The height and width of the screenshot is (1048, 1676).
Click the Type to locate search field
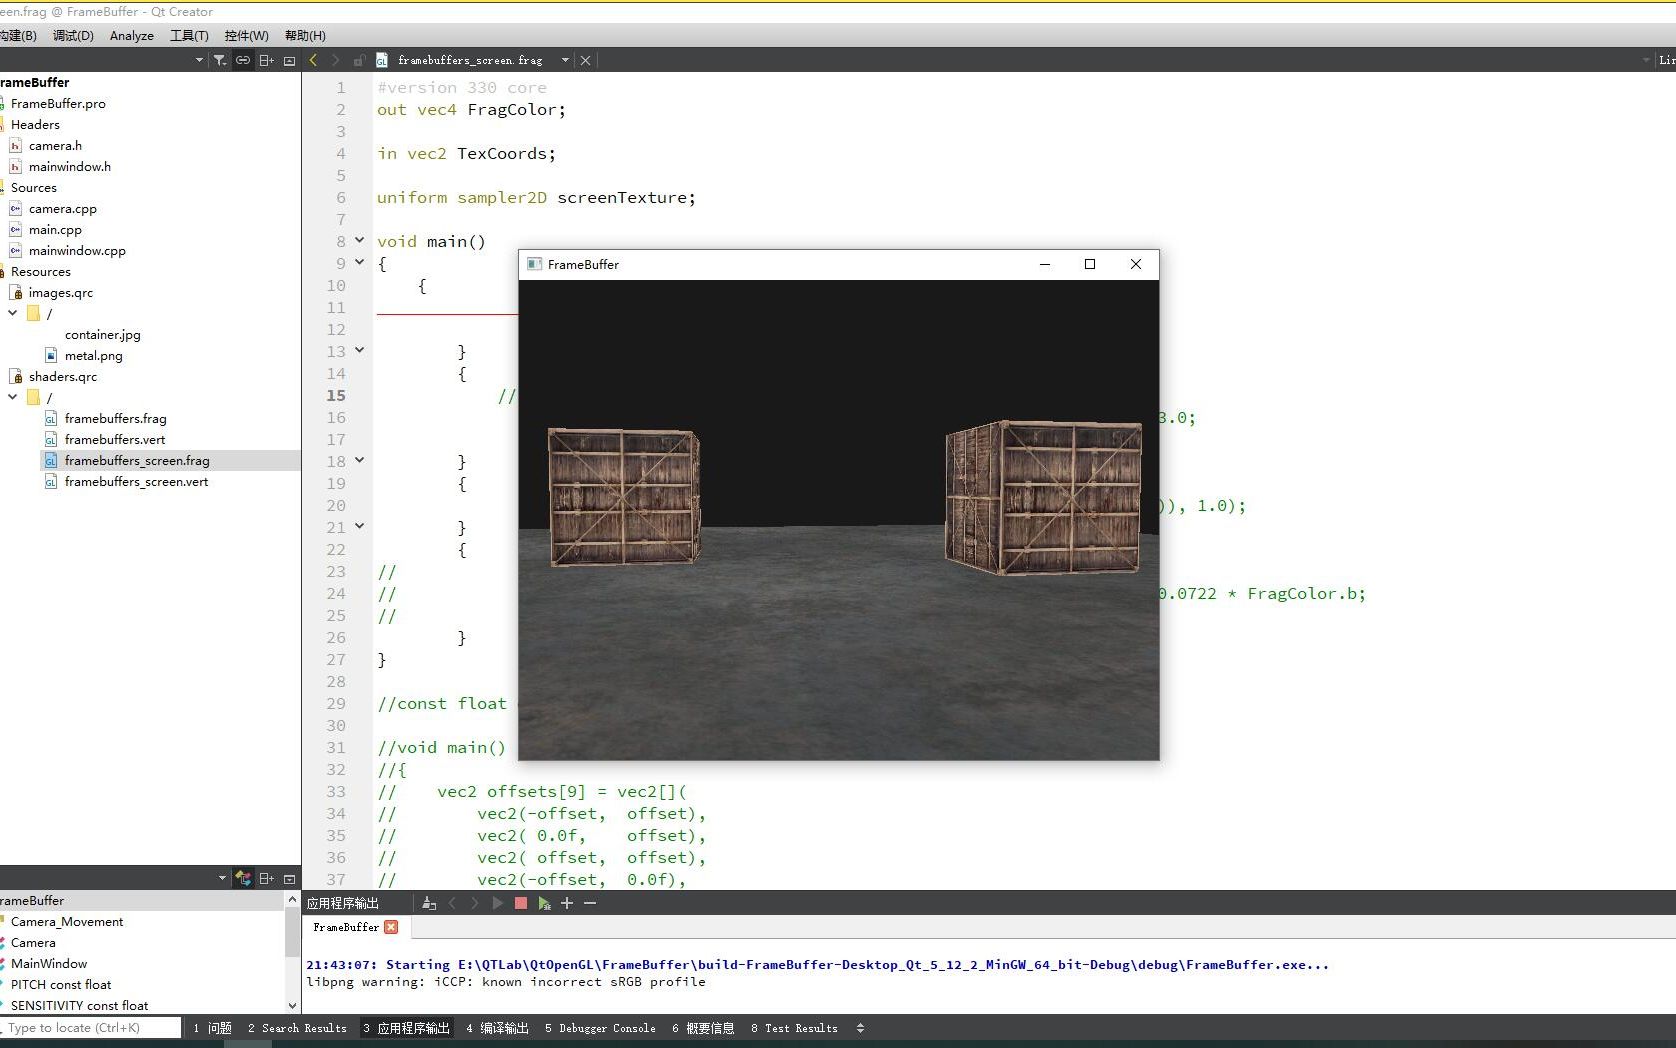(91, 1027)
